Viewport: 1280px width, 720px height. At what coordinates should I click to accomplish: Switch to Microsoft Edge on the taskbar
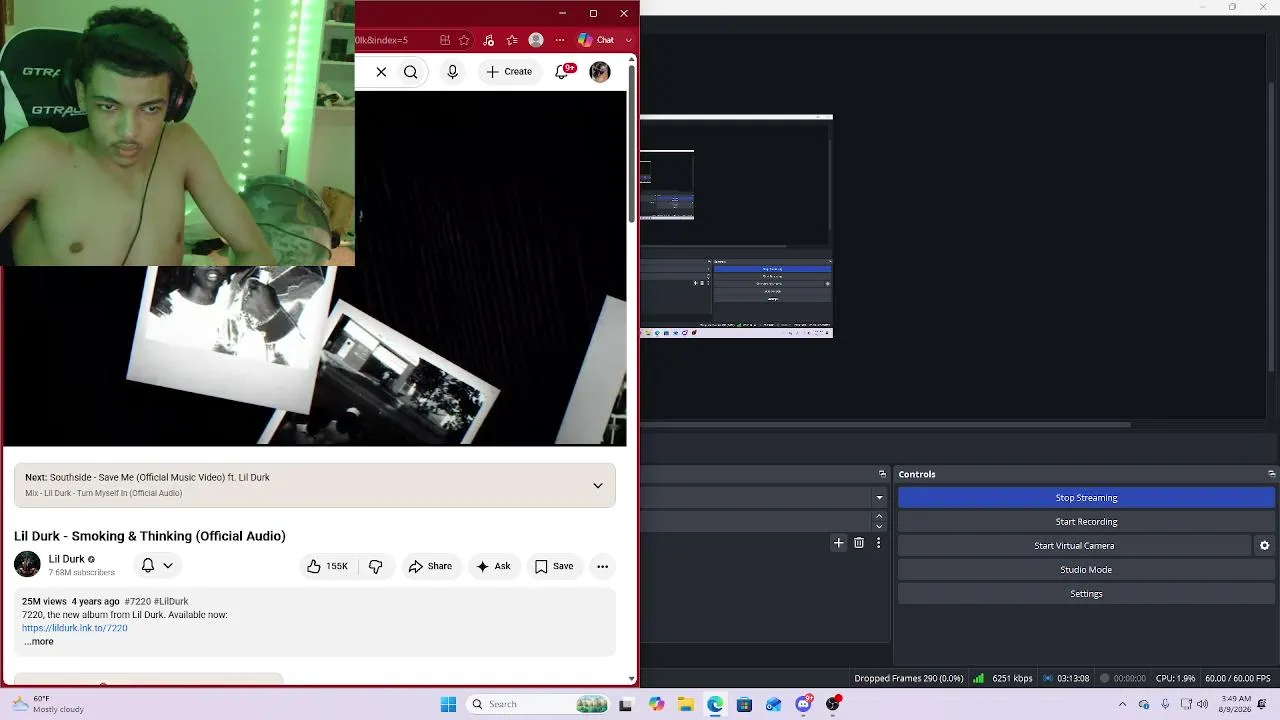pyautogui.click(x=715, y=704)
